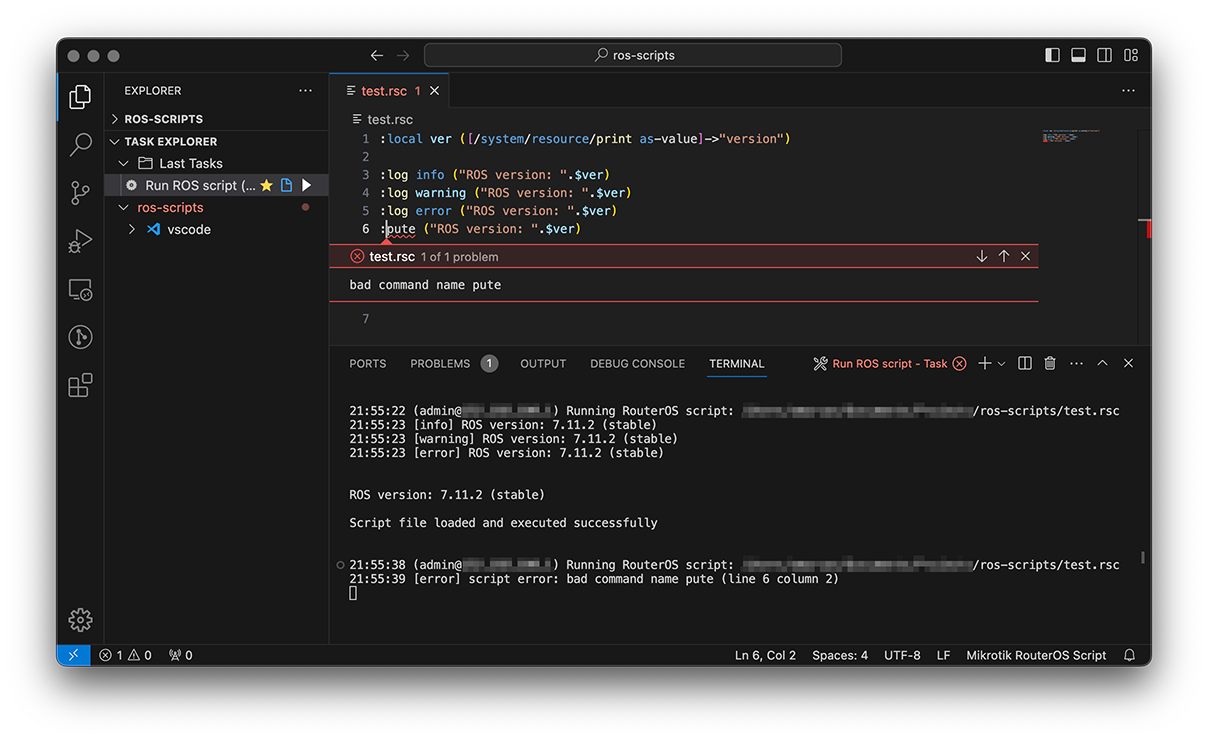This screenshot has height=740, width=1207.
Task: Switch to the DEBUG CONSOLE tab
Action: [x=637, y=364]
